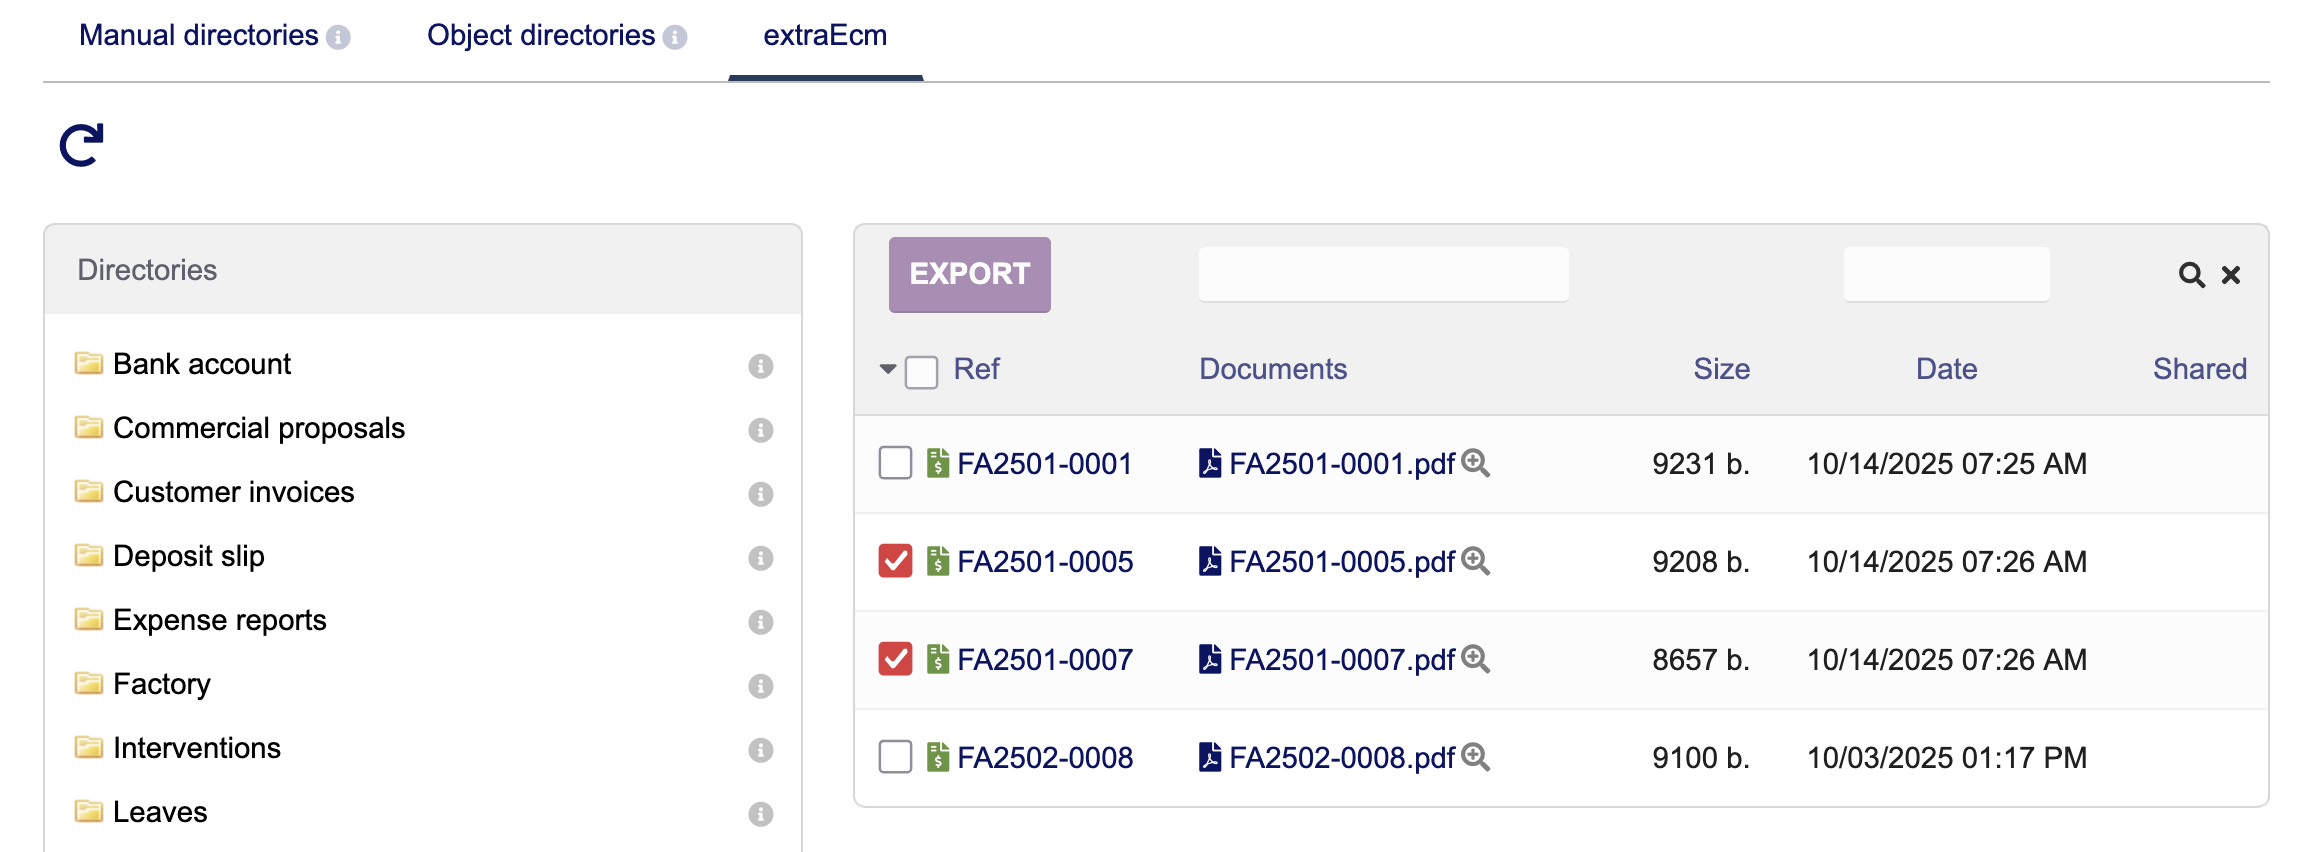Preview FA2501-0001.pdf with its magnifier icon
This screenshot has width=2320, height=852.
(x=1475, y=463)
